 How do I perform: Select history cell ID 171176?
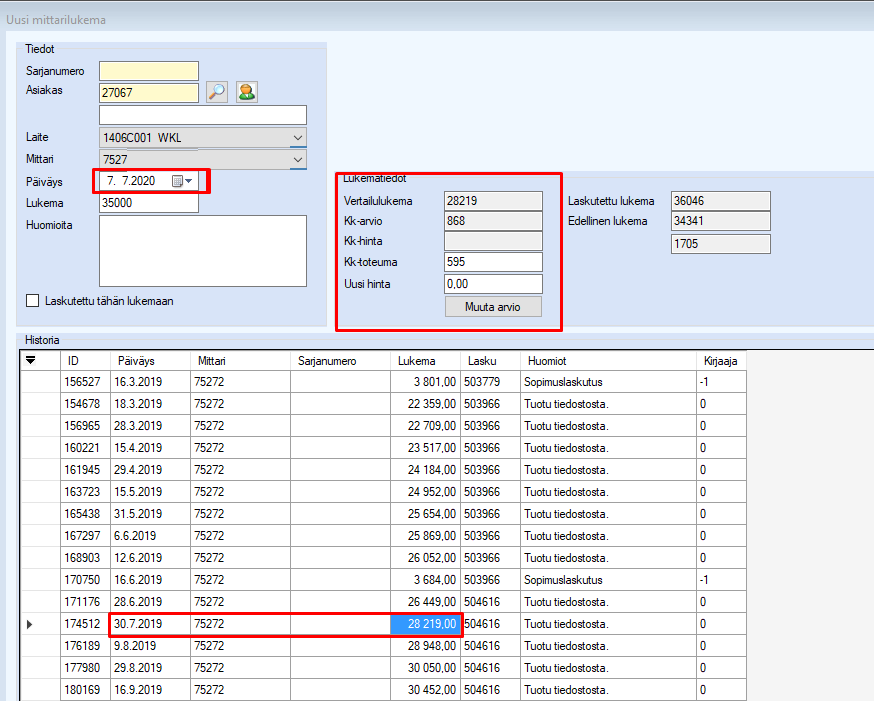(85, 602)
